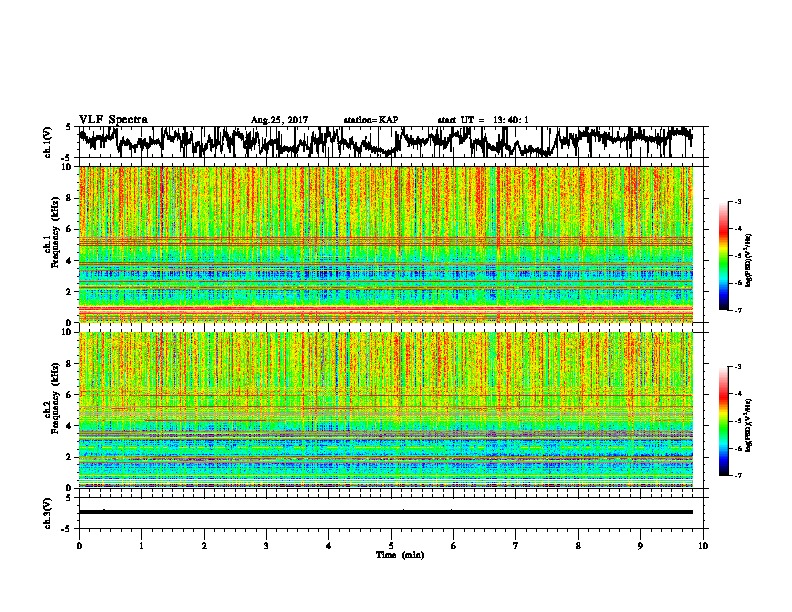Viewport: 792px width, 612px height.
Task: Click the "-3" label on ch.2 color bar
Action: pyautogui.click(x=737, y=367)
